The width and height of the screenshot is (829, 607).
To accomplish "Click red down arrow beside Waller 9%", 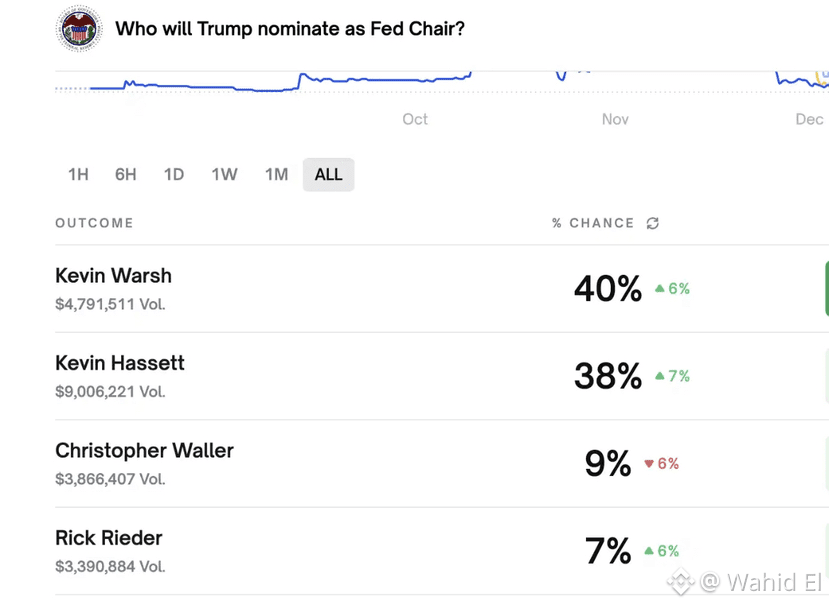I will coord(649,464).
